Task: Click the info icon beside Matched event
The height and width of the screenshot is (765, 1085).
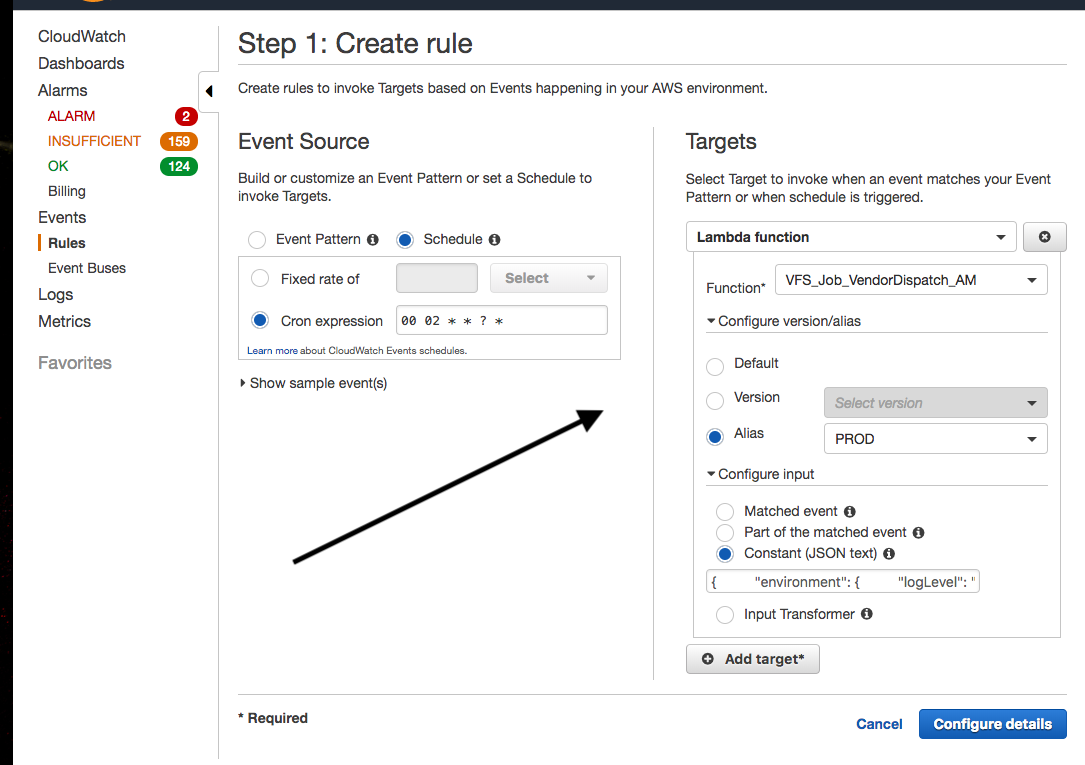Action: pos(849,511)
